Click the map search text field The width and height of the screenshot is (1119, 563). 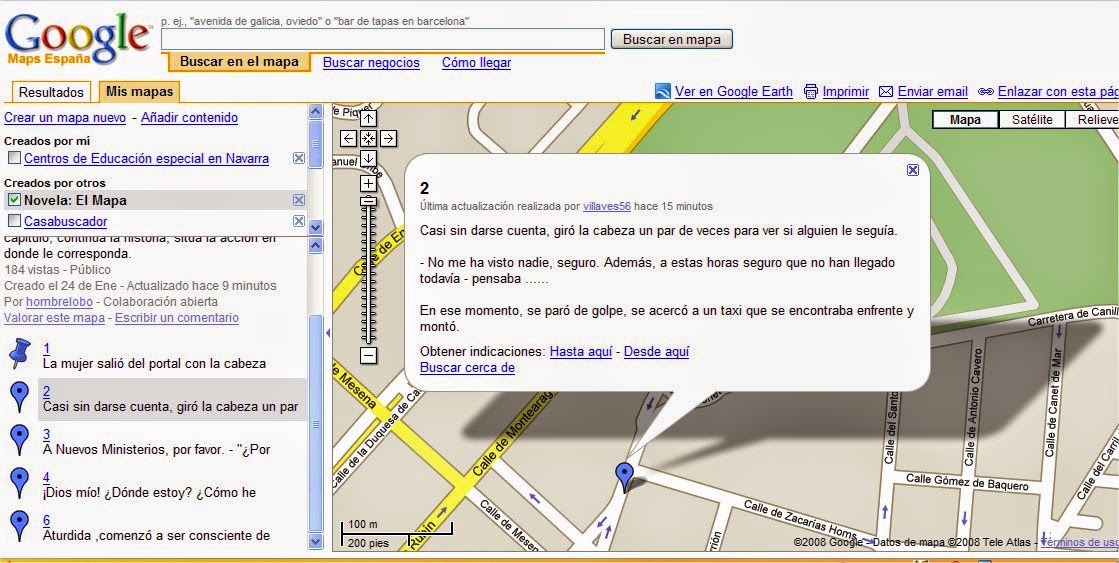(x=383, y=39)
